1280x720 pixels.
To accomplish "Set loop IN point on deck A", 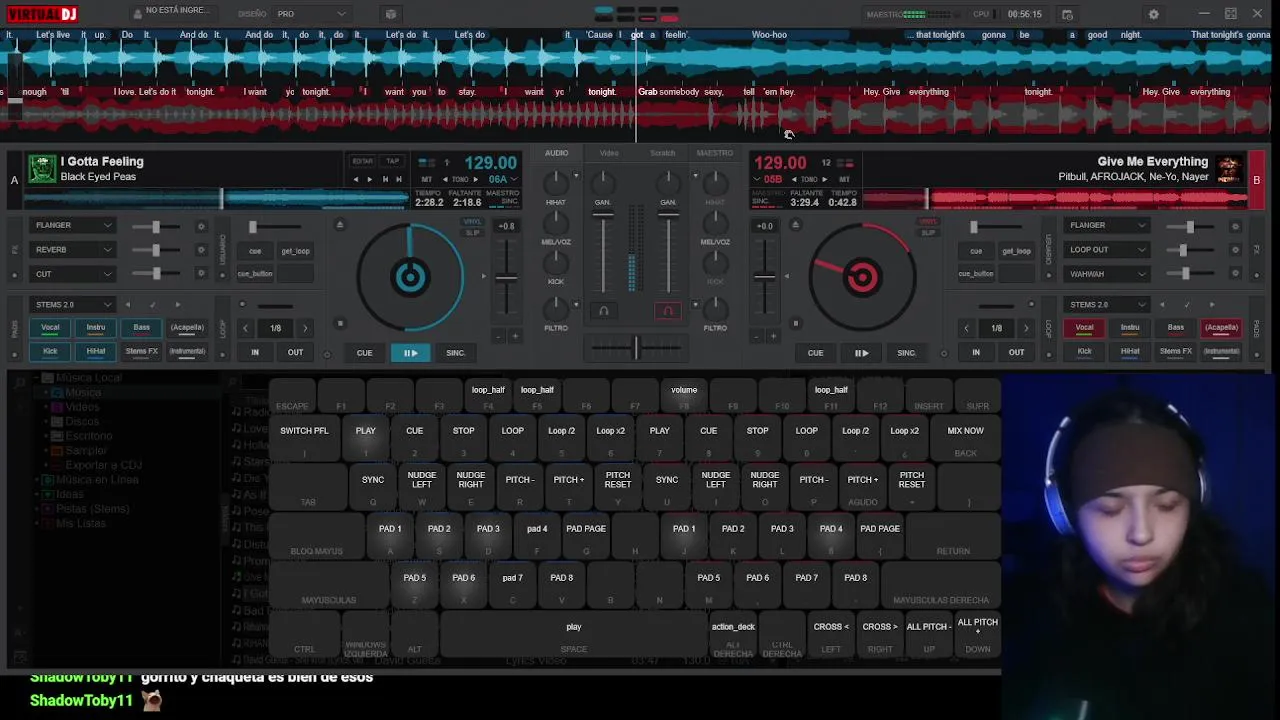I will (255, 352).
